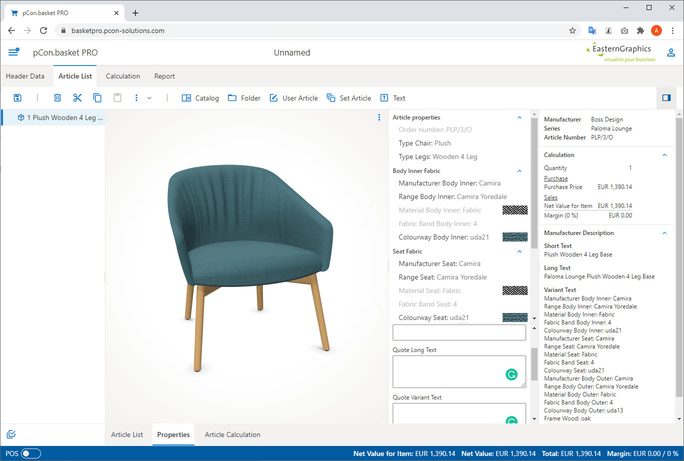The image size is (684, 461).
Task: Insert a User Article
Action: click(293, 98)
